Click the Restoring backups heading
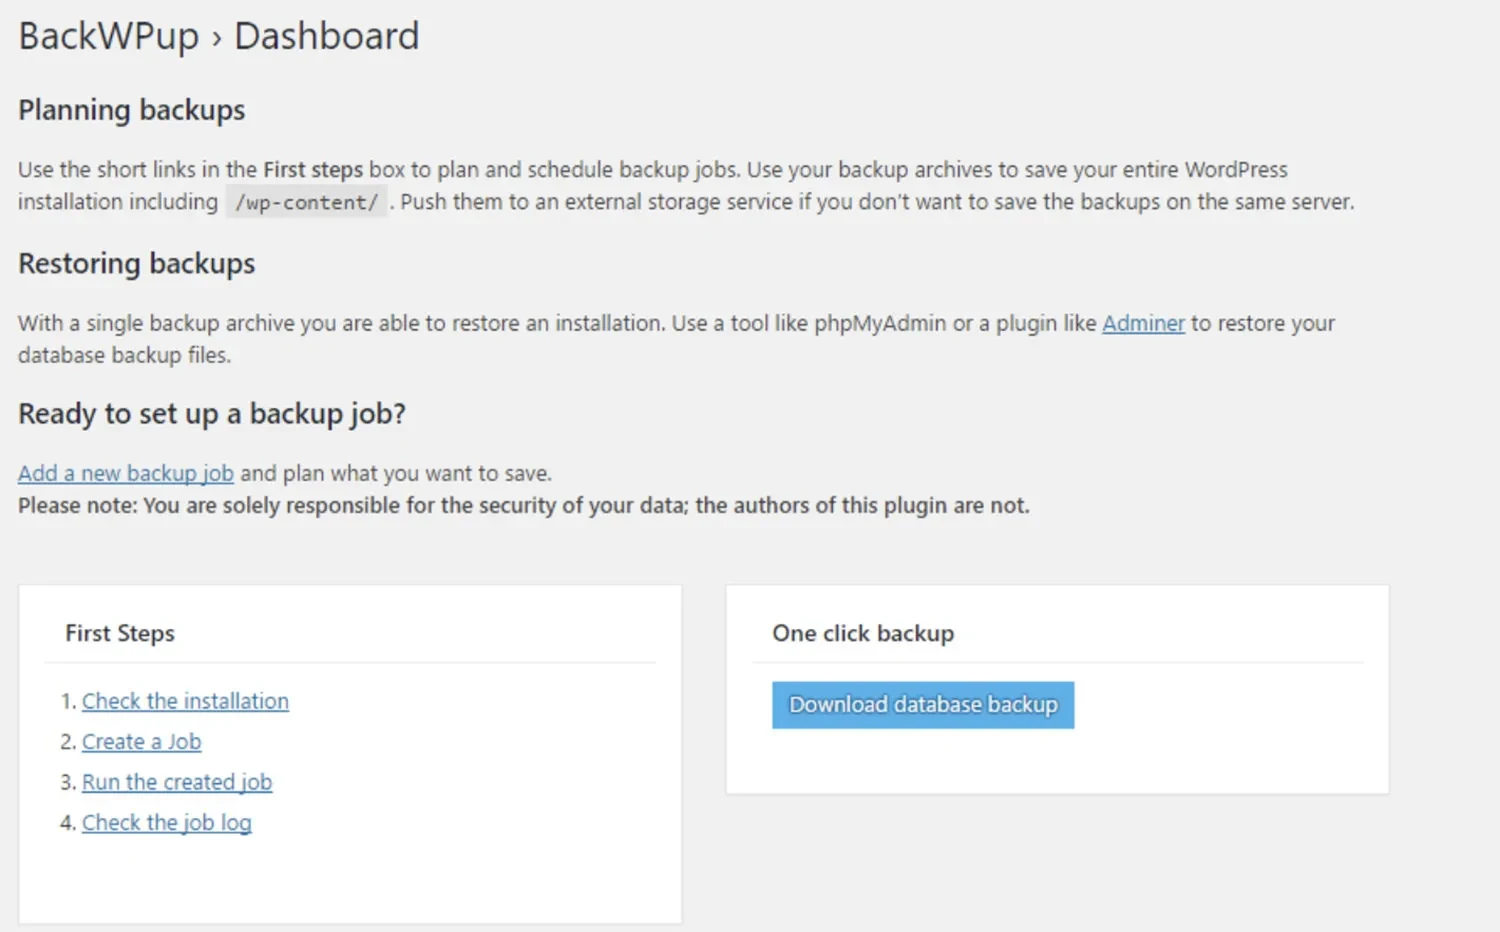 (137, 264)
